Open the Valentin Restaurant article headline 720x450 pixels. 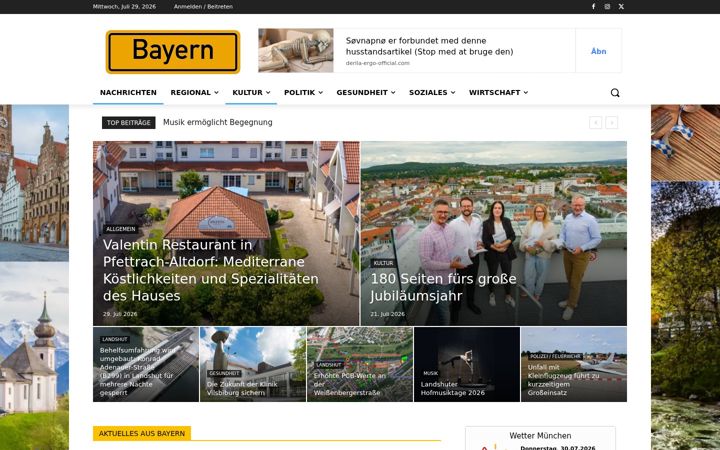(211, 270)
